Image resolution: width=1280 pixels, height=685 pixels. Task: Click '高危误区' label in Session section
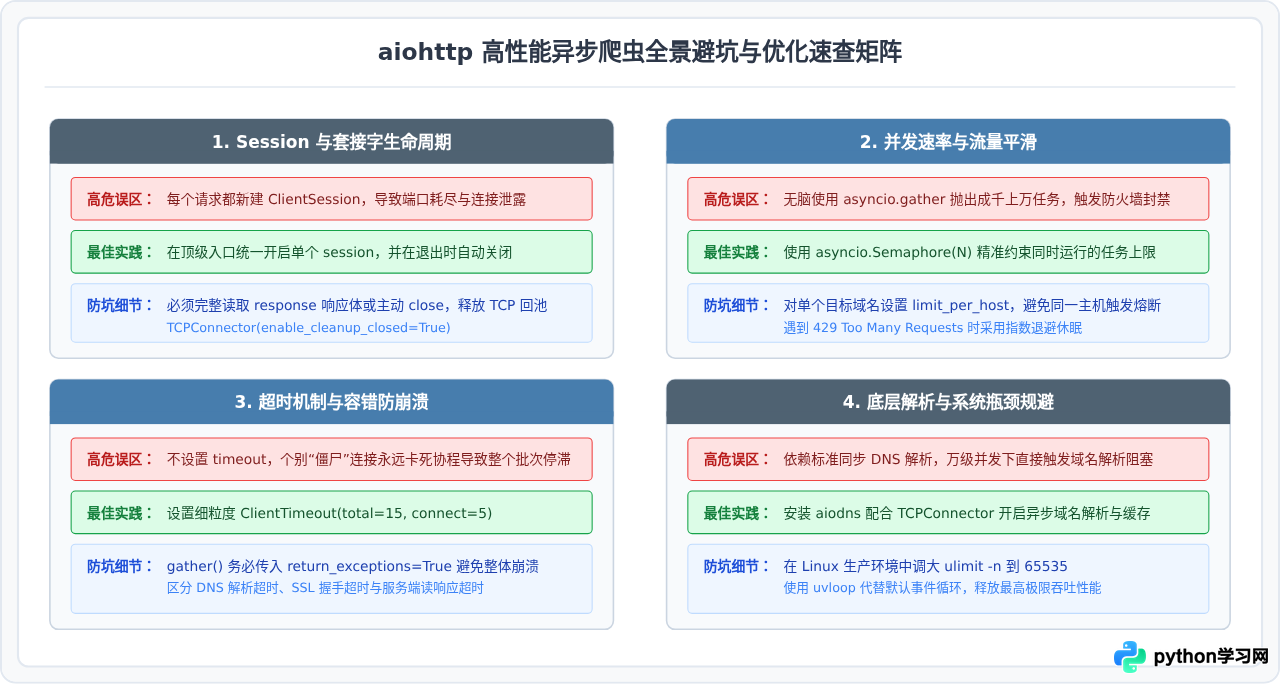click(x=120, y=199)
